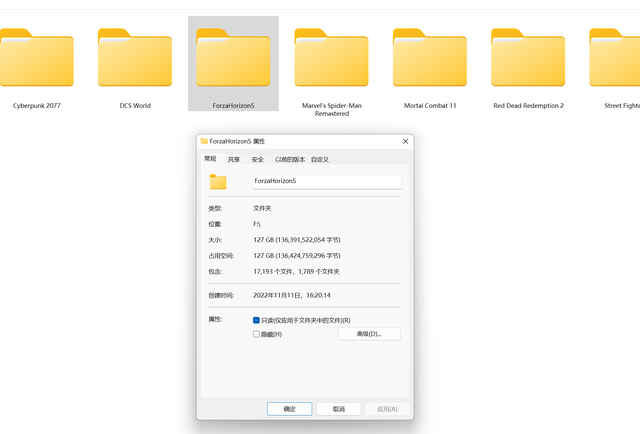Screen dimensions: 640x434
Task: Toggle the read-only (只读) checkbox
Action: point(256,320)
